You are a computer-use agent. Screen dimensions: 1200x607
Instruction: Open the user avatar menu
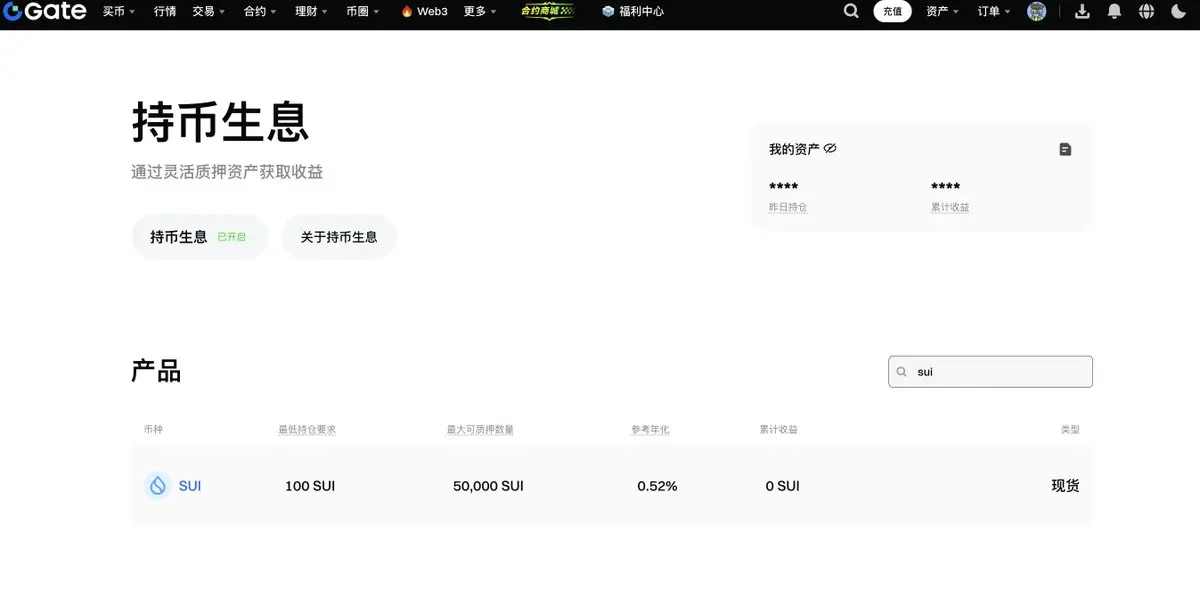tap(1036, 11)
